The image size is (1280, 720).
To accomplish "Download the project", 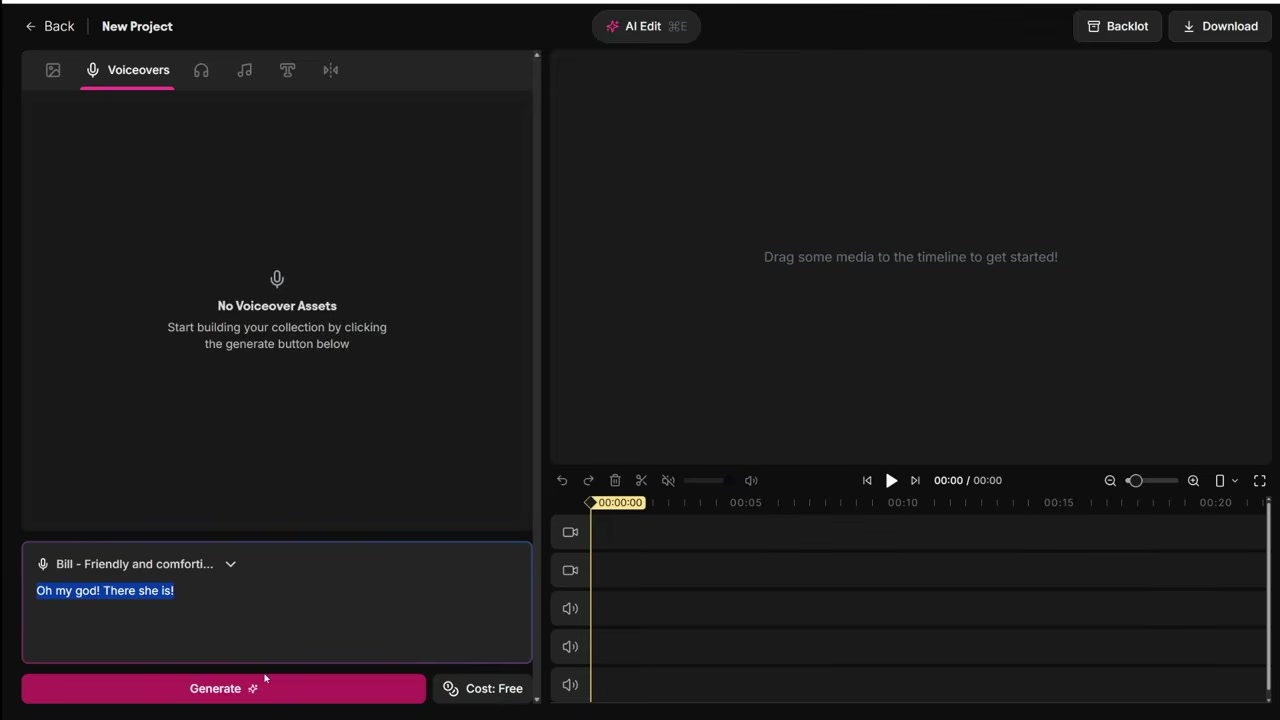I will click(1220, 26).
